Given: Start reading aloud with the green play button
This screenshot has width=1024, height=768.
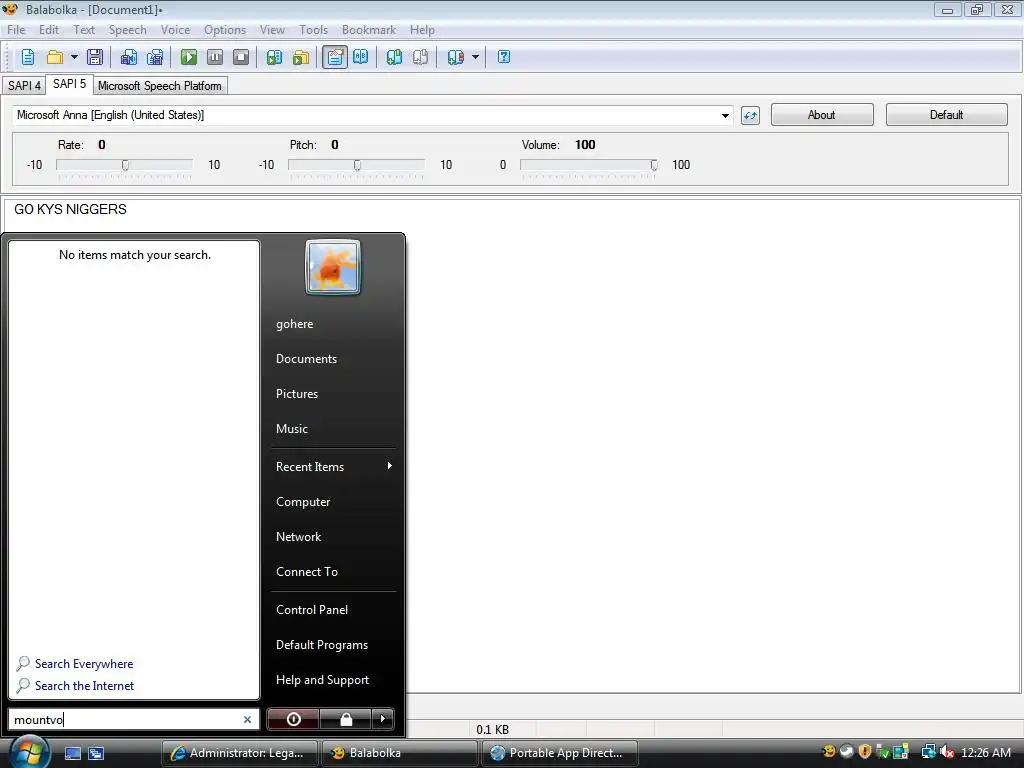Looking at the screenshot, I should click(189, 57).
